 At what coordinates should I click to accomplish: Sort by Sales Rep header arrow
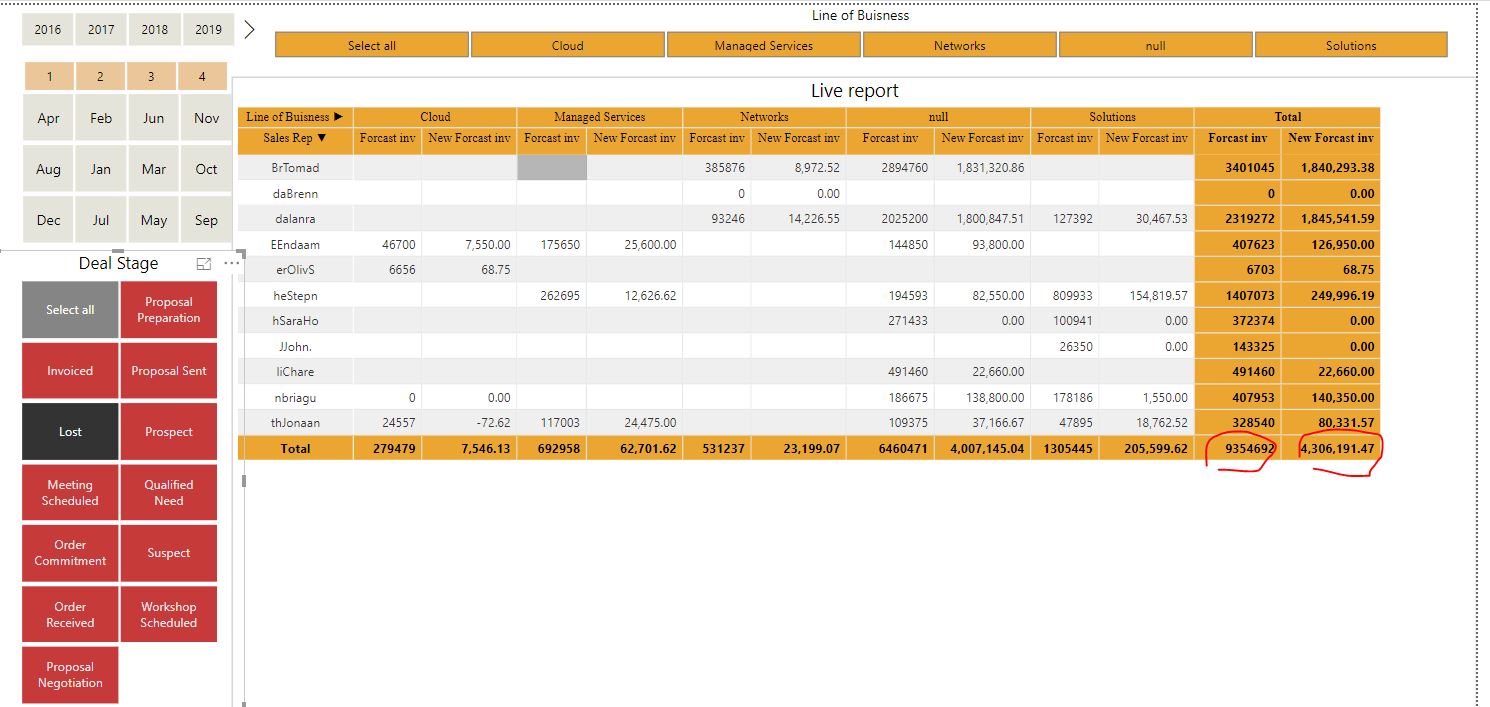(x=321, y=138)
